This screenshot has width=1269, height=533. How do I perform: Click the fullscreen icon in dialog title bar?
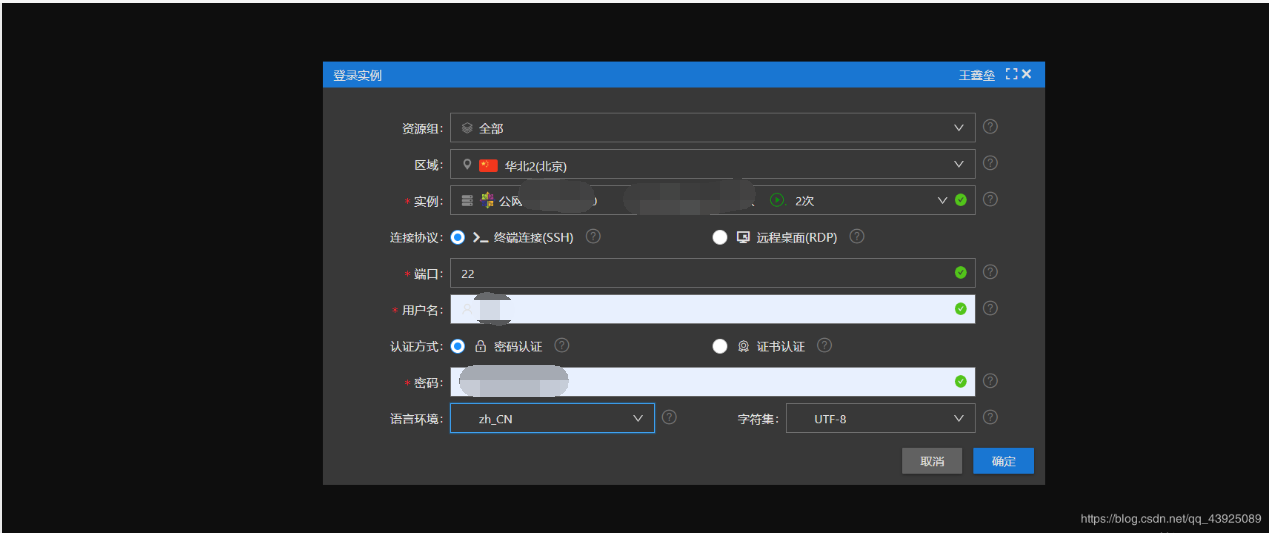1011,74
